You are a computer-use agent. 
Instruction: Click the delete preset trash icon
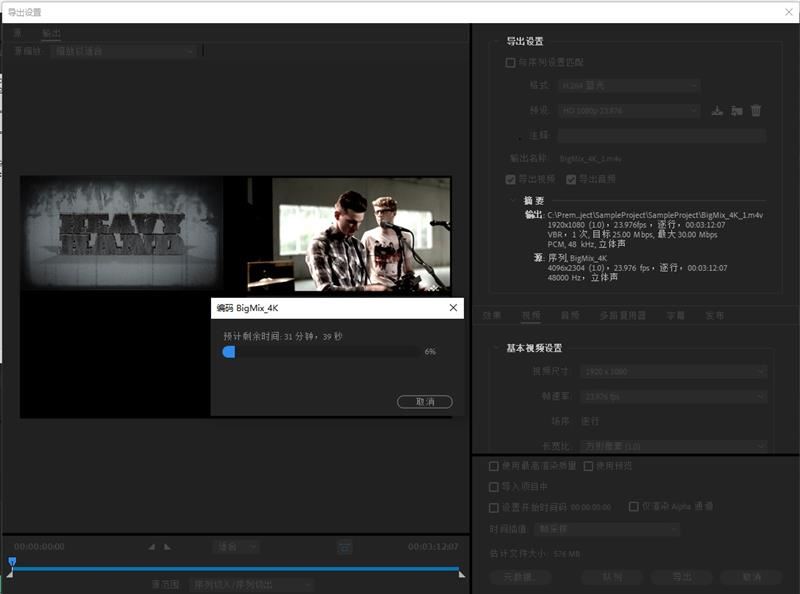coord(756,110)
